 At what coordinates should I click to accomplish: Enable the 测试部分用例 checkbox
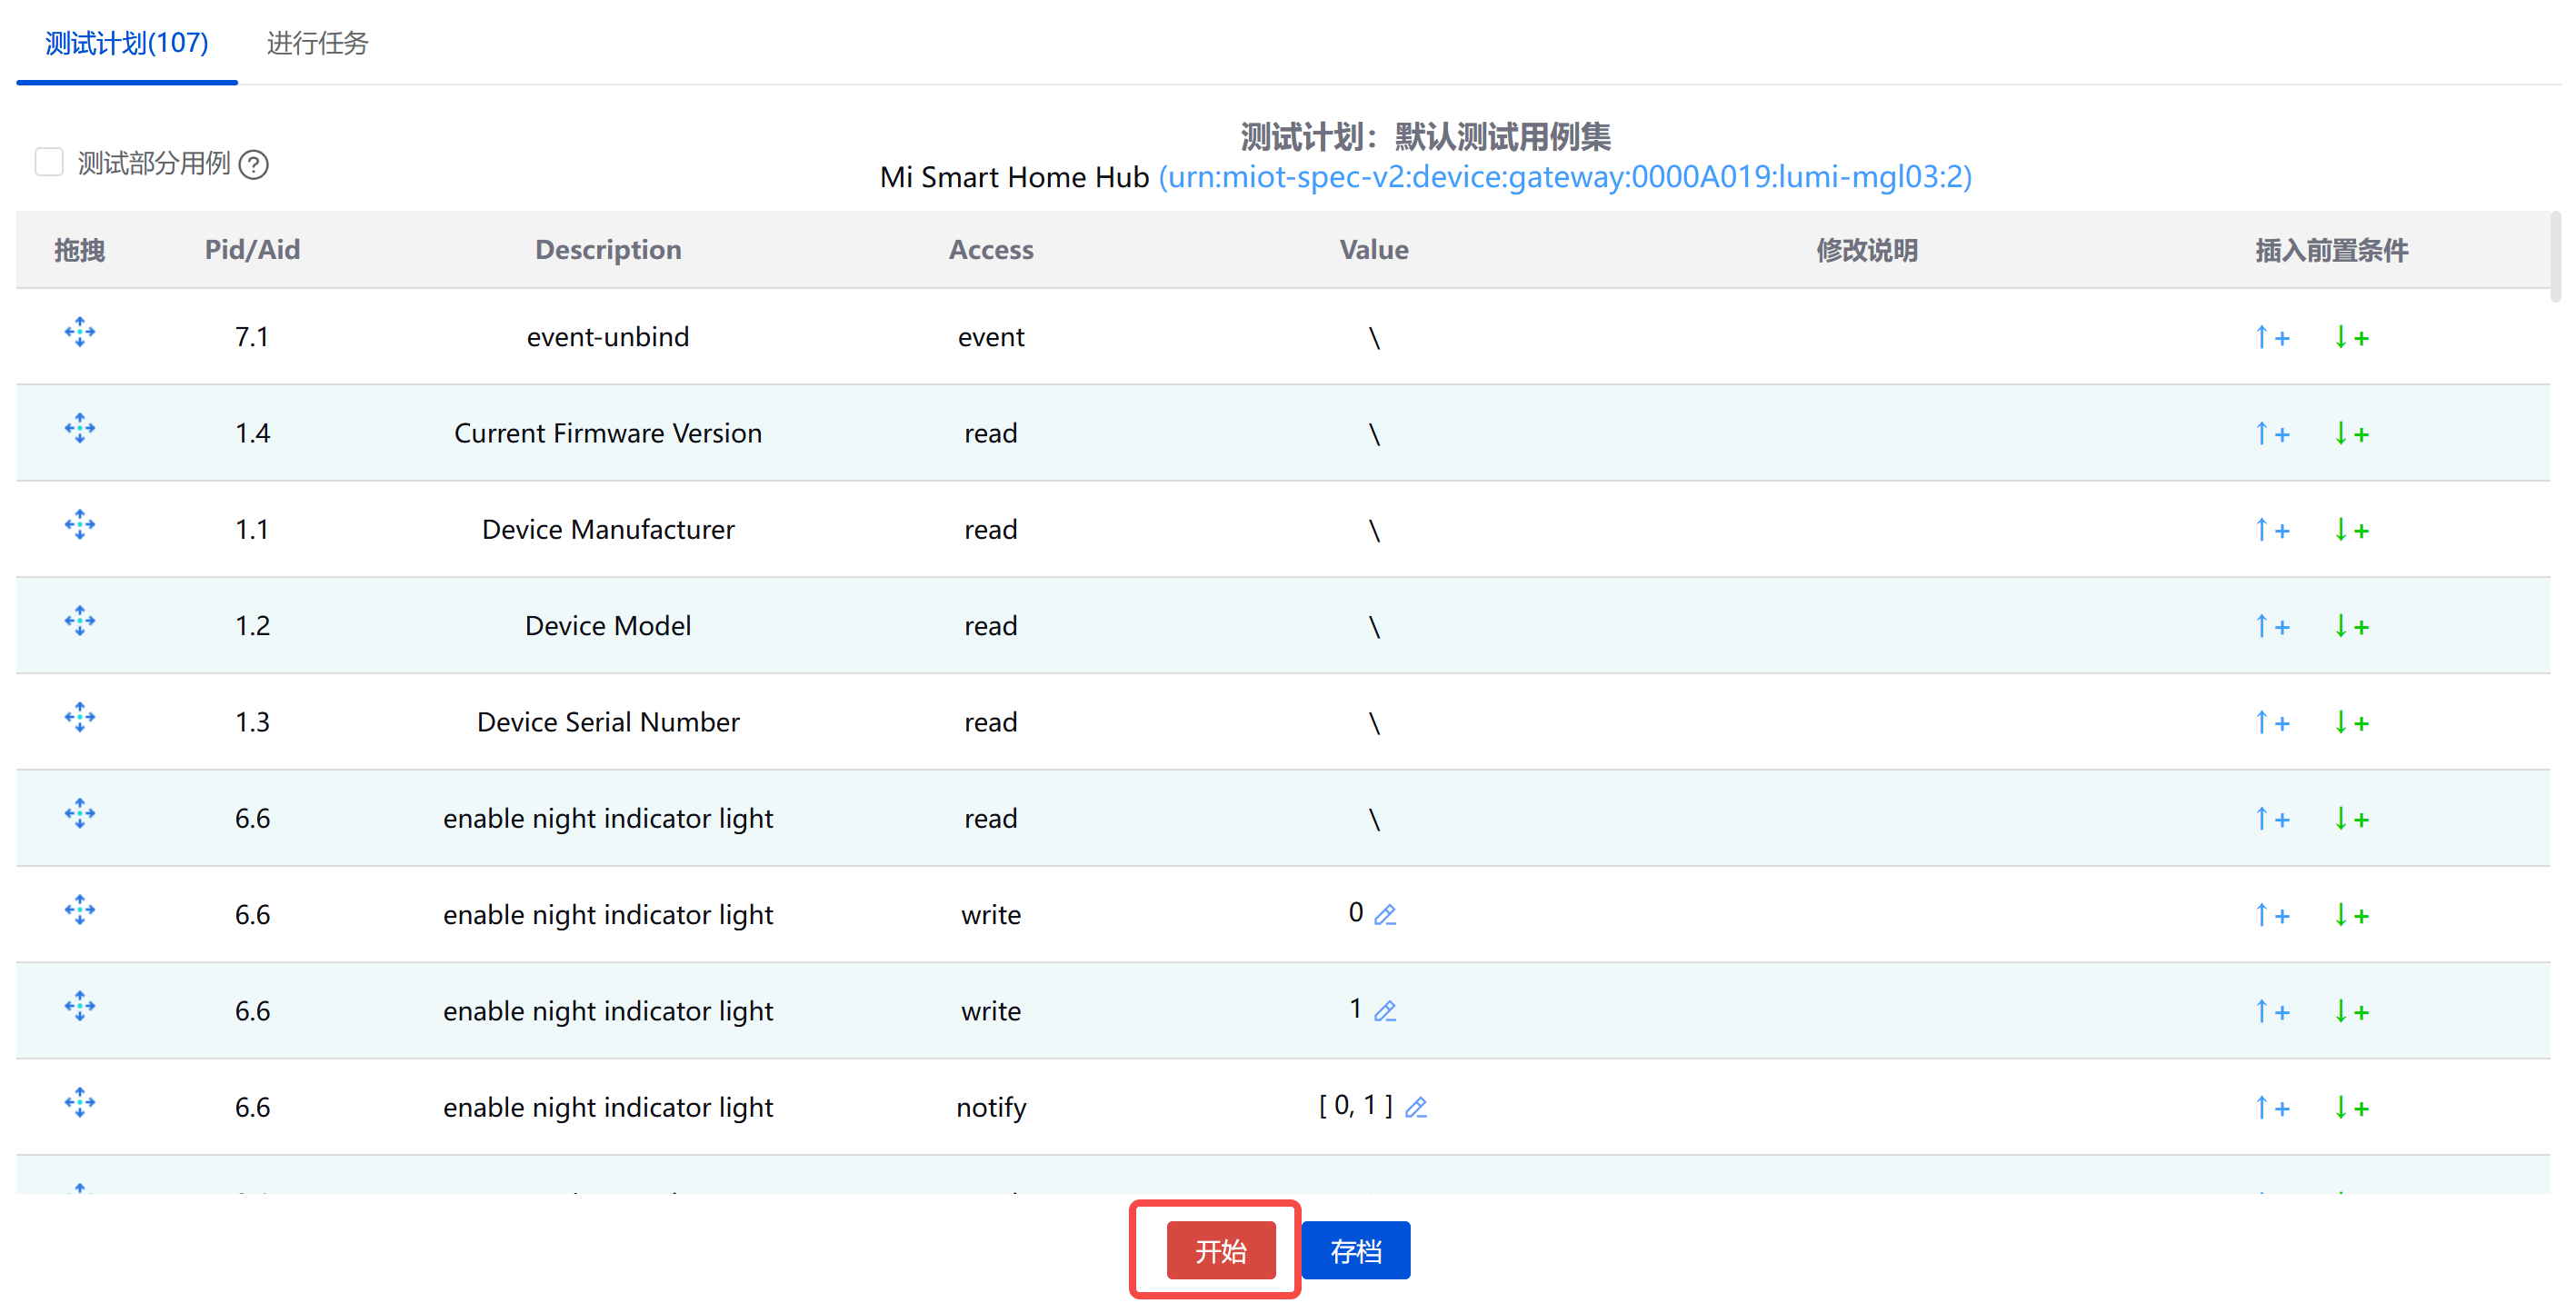49,162
